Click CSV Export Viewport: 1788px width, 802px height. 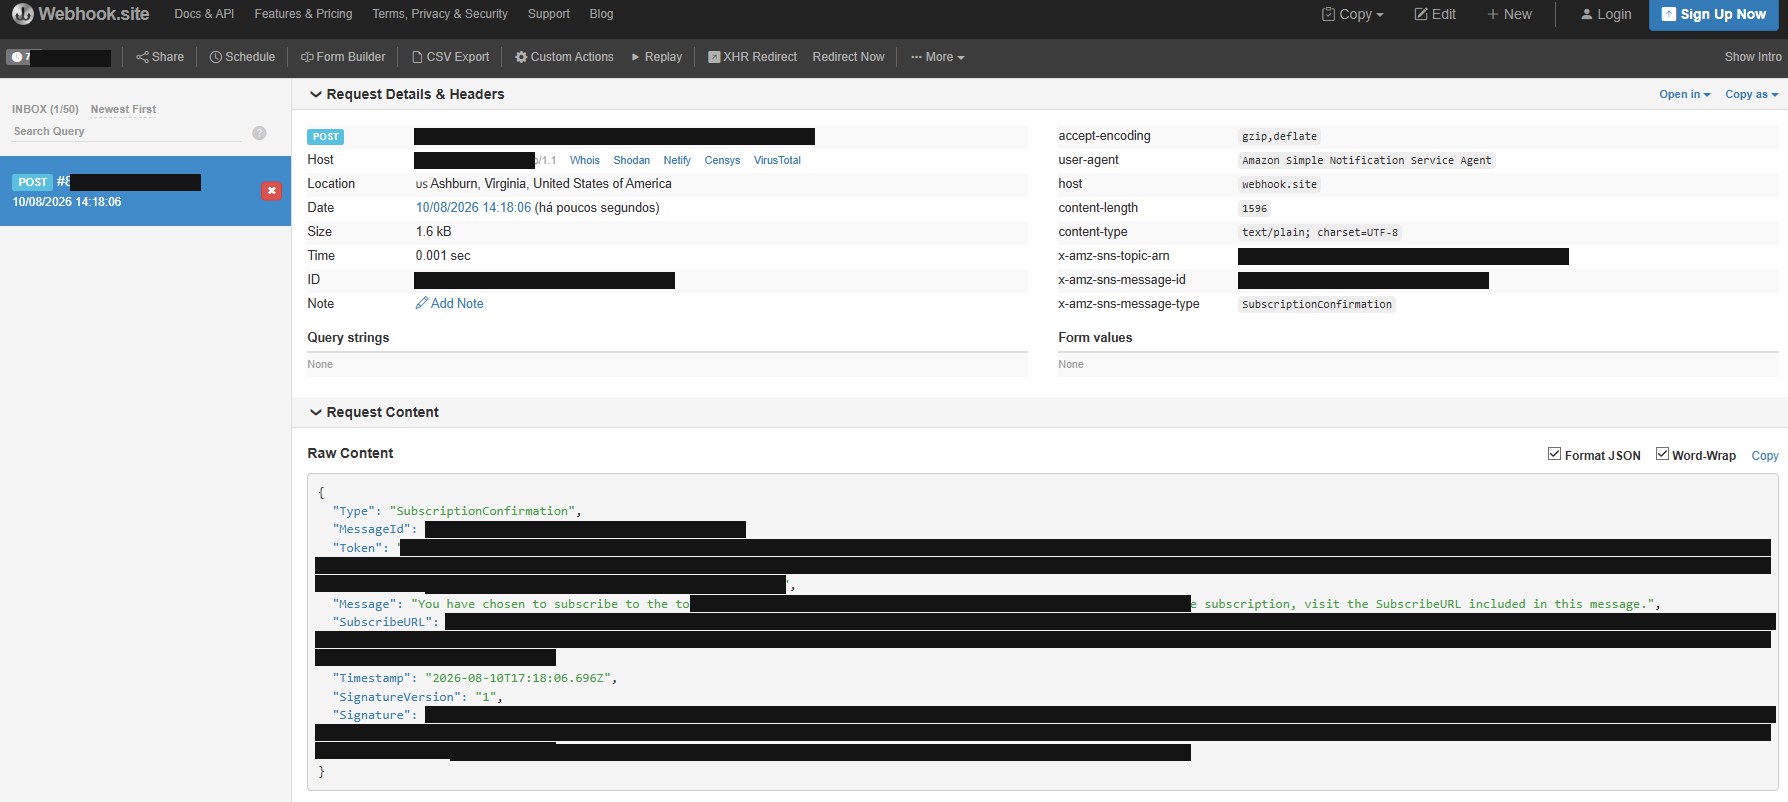pyautogui.click(x=450, y=57)
